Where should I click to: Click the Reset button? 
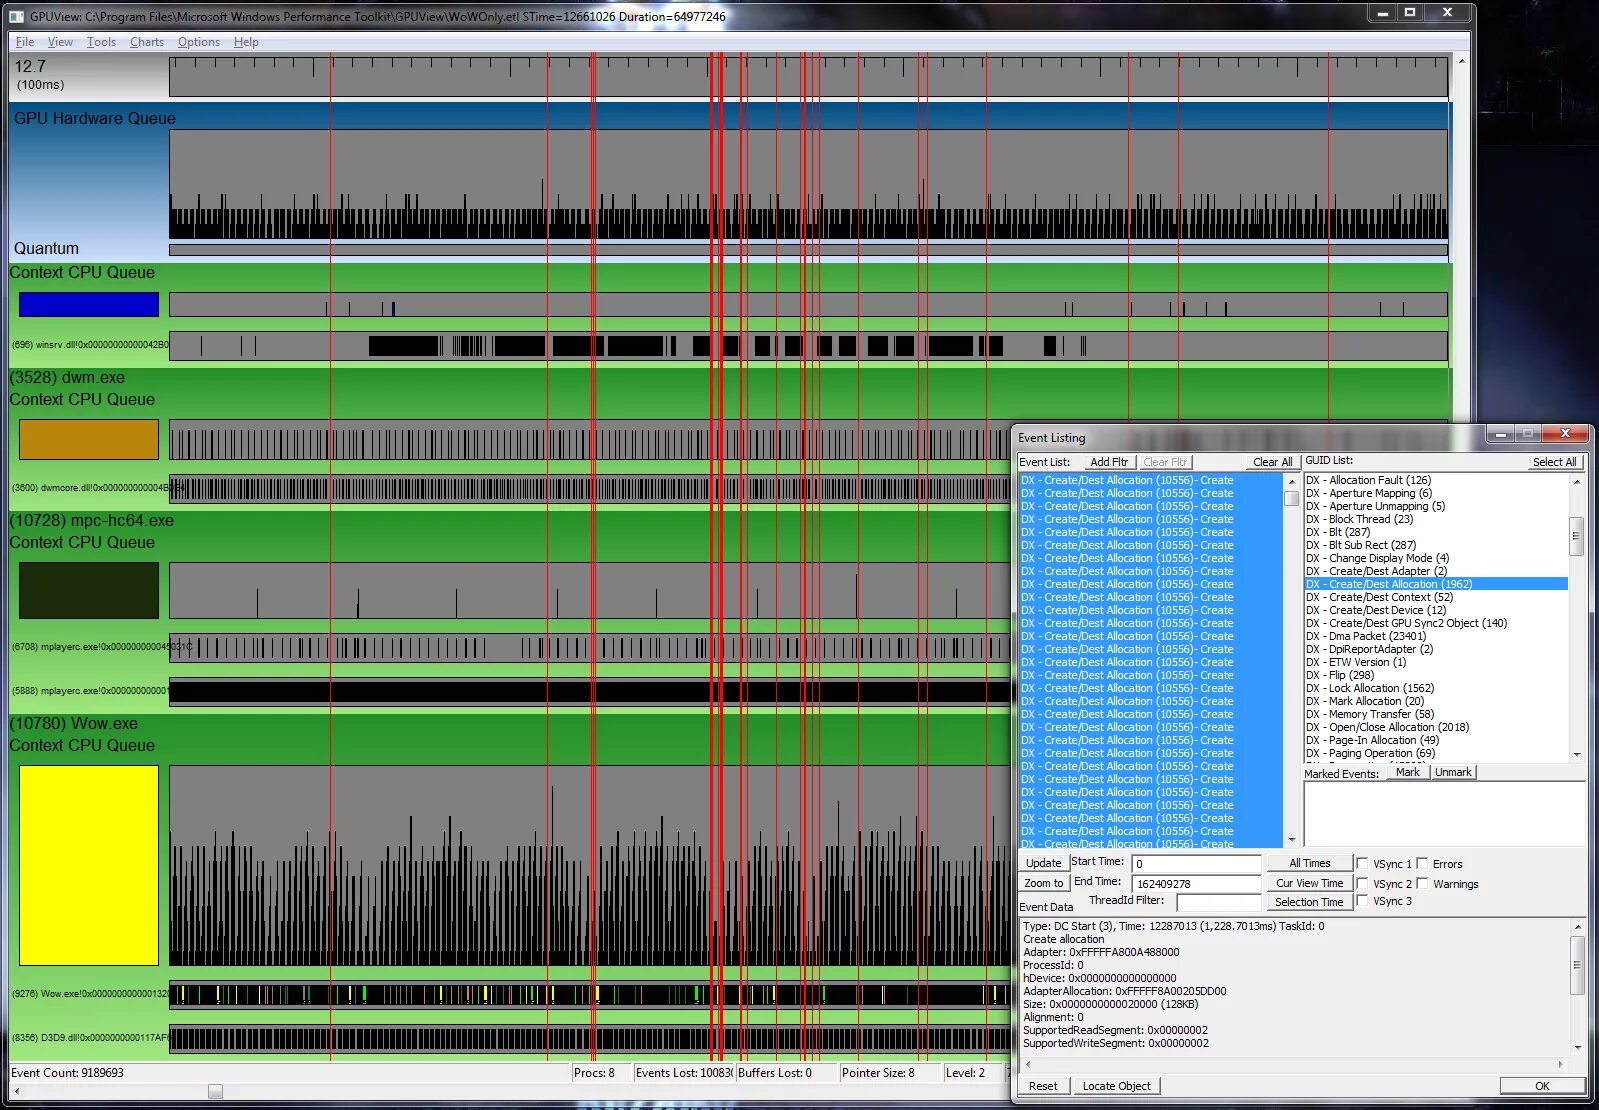click(1043, 1086)
